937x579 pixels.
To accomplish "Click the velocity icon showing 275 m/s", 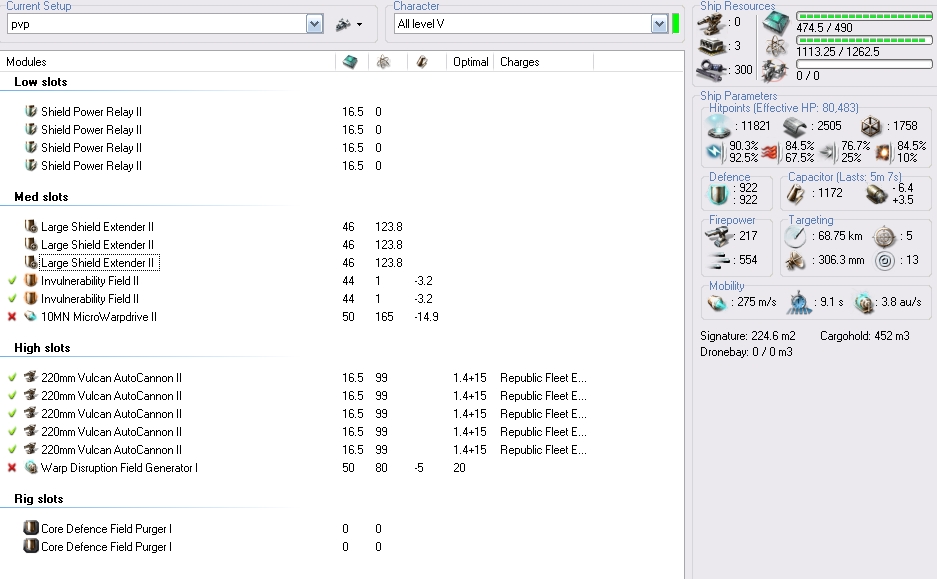I will (x=716, y=303).
